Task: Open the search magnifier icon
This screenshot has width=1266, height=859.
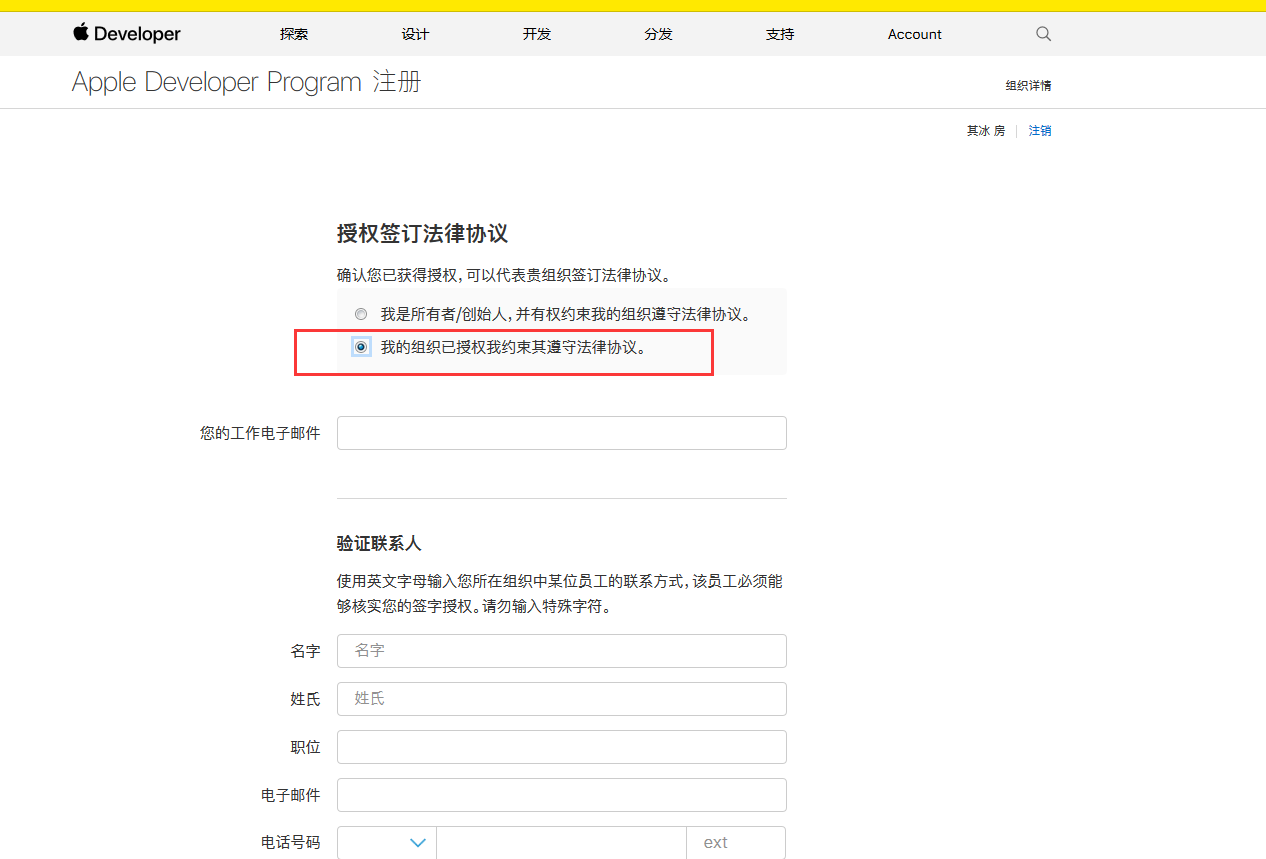Action: click(x=1043, y=34)
